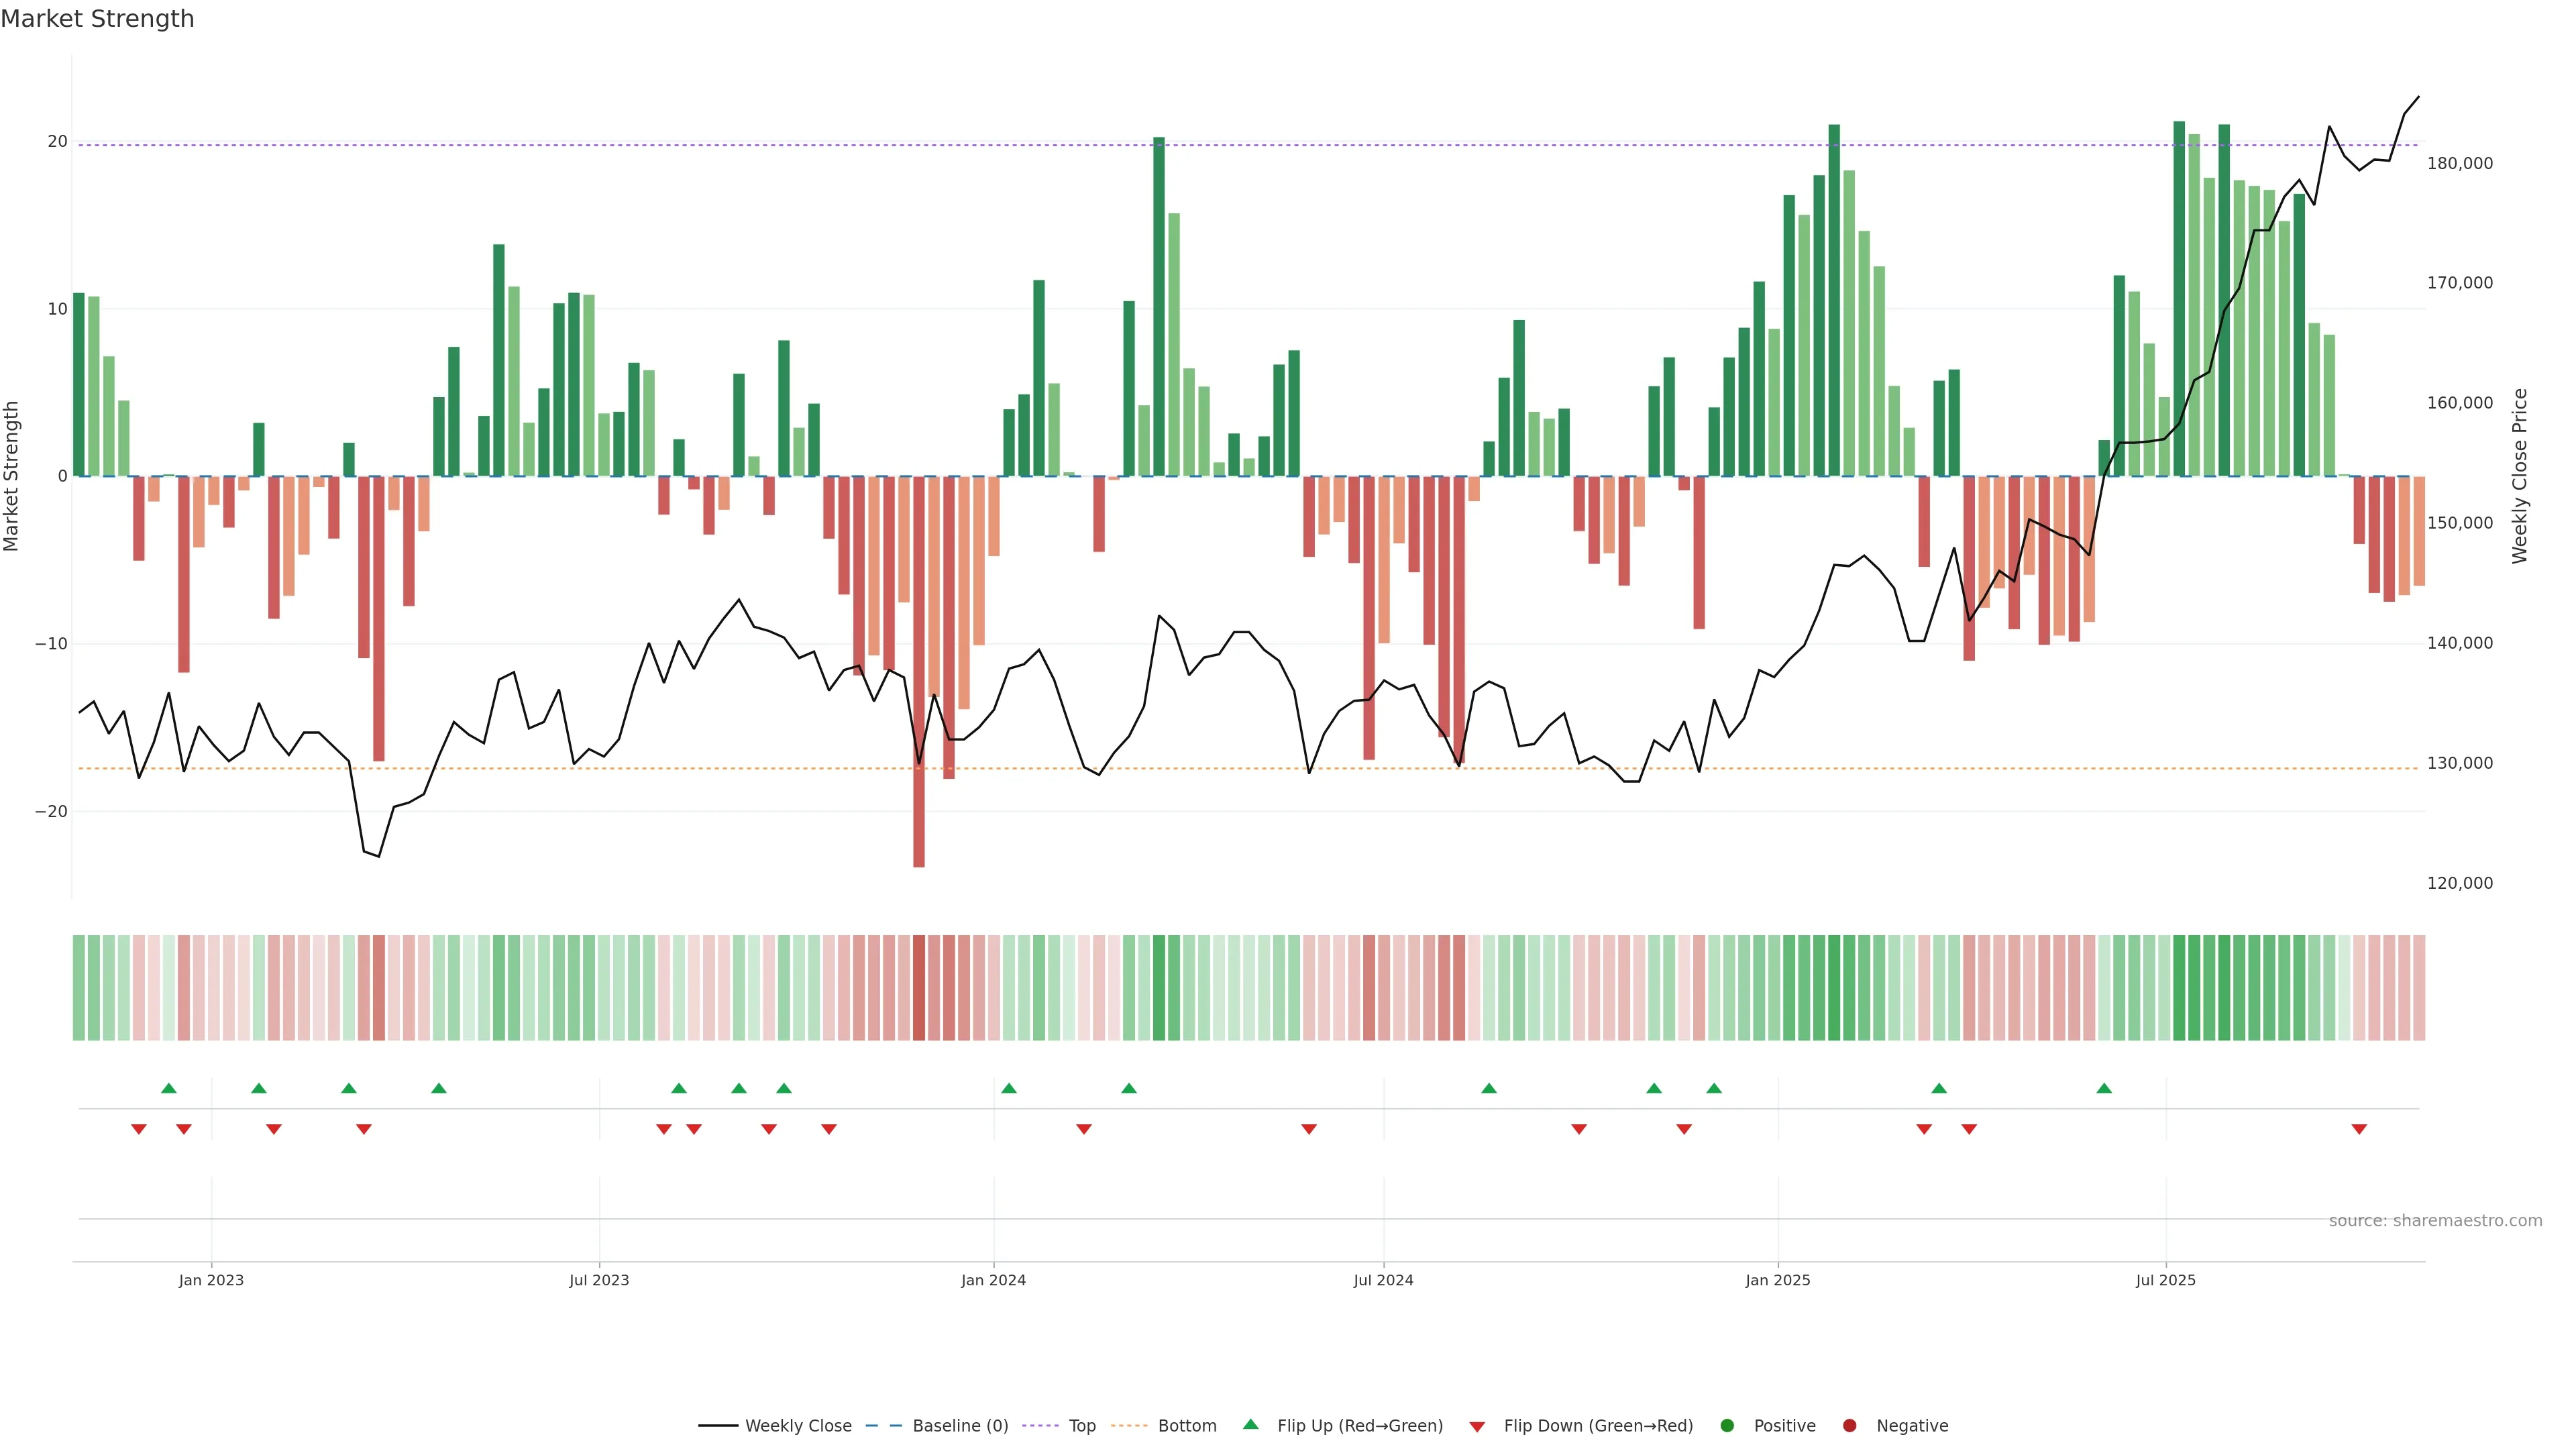The width and height of the screenshot is (2576, 1449).
Task: Click the orange Bottom dotted legend icon
Action: [x=1129, y=1426]
